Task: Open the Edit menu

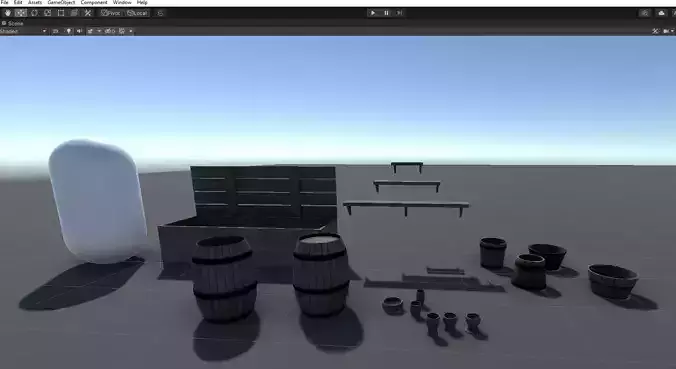Action: click(x=18, y=3)
